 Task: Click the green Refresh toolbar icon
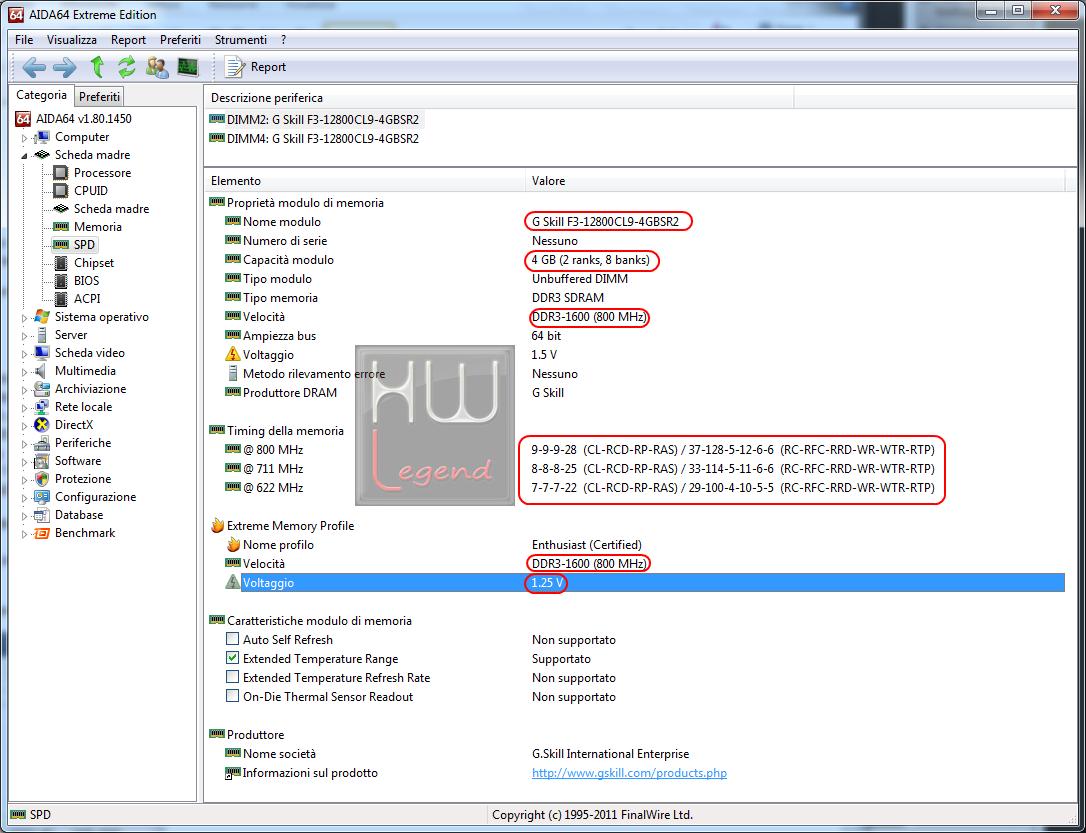pos(126,67)
